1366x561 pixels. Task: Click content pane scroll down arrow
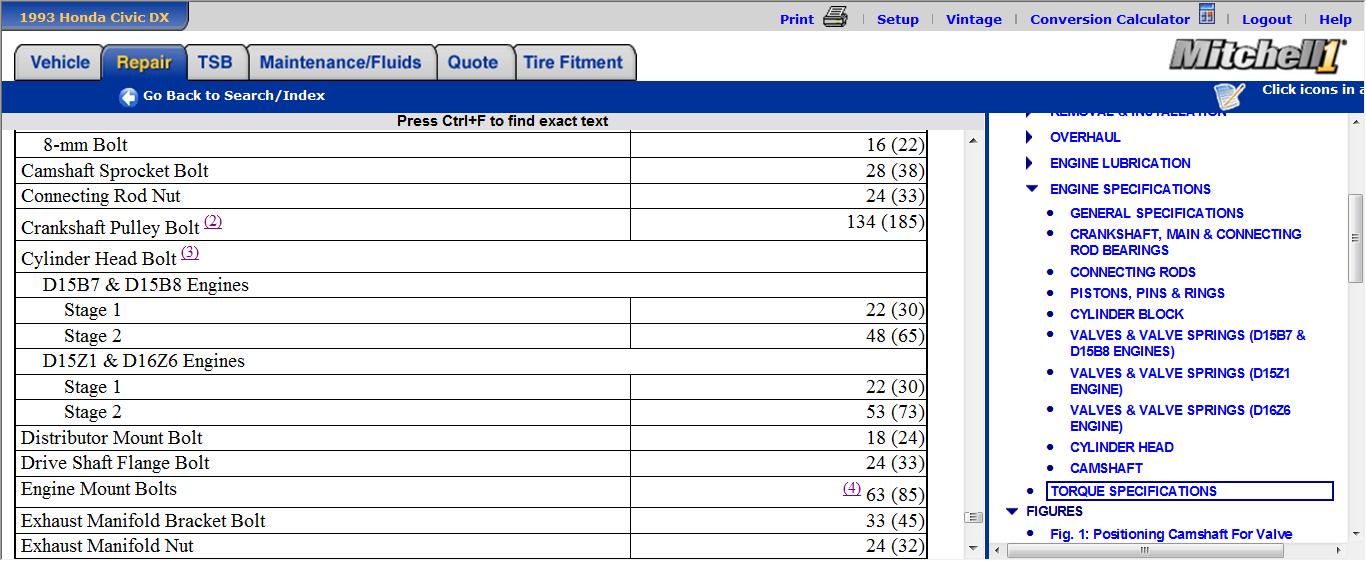click(x=973, y=549)
